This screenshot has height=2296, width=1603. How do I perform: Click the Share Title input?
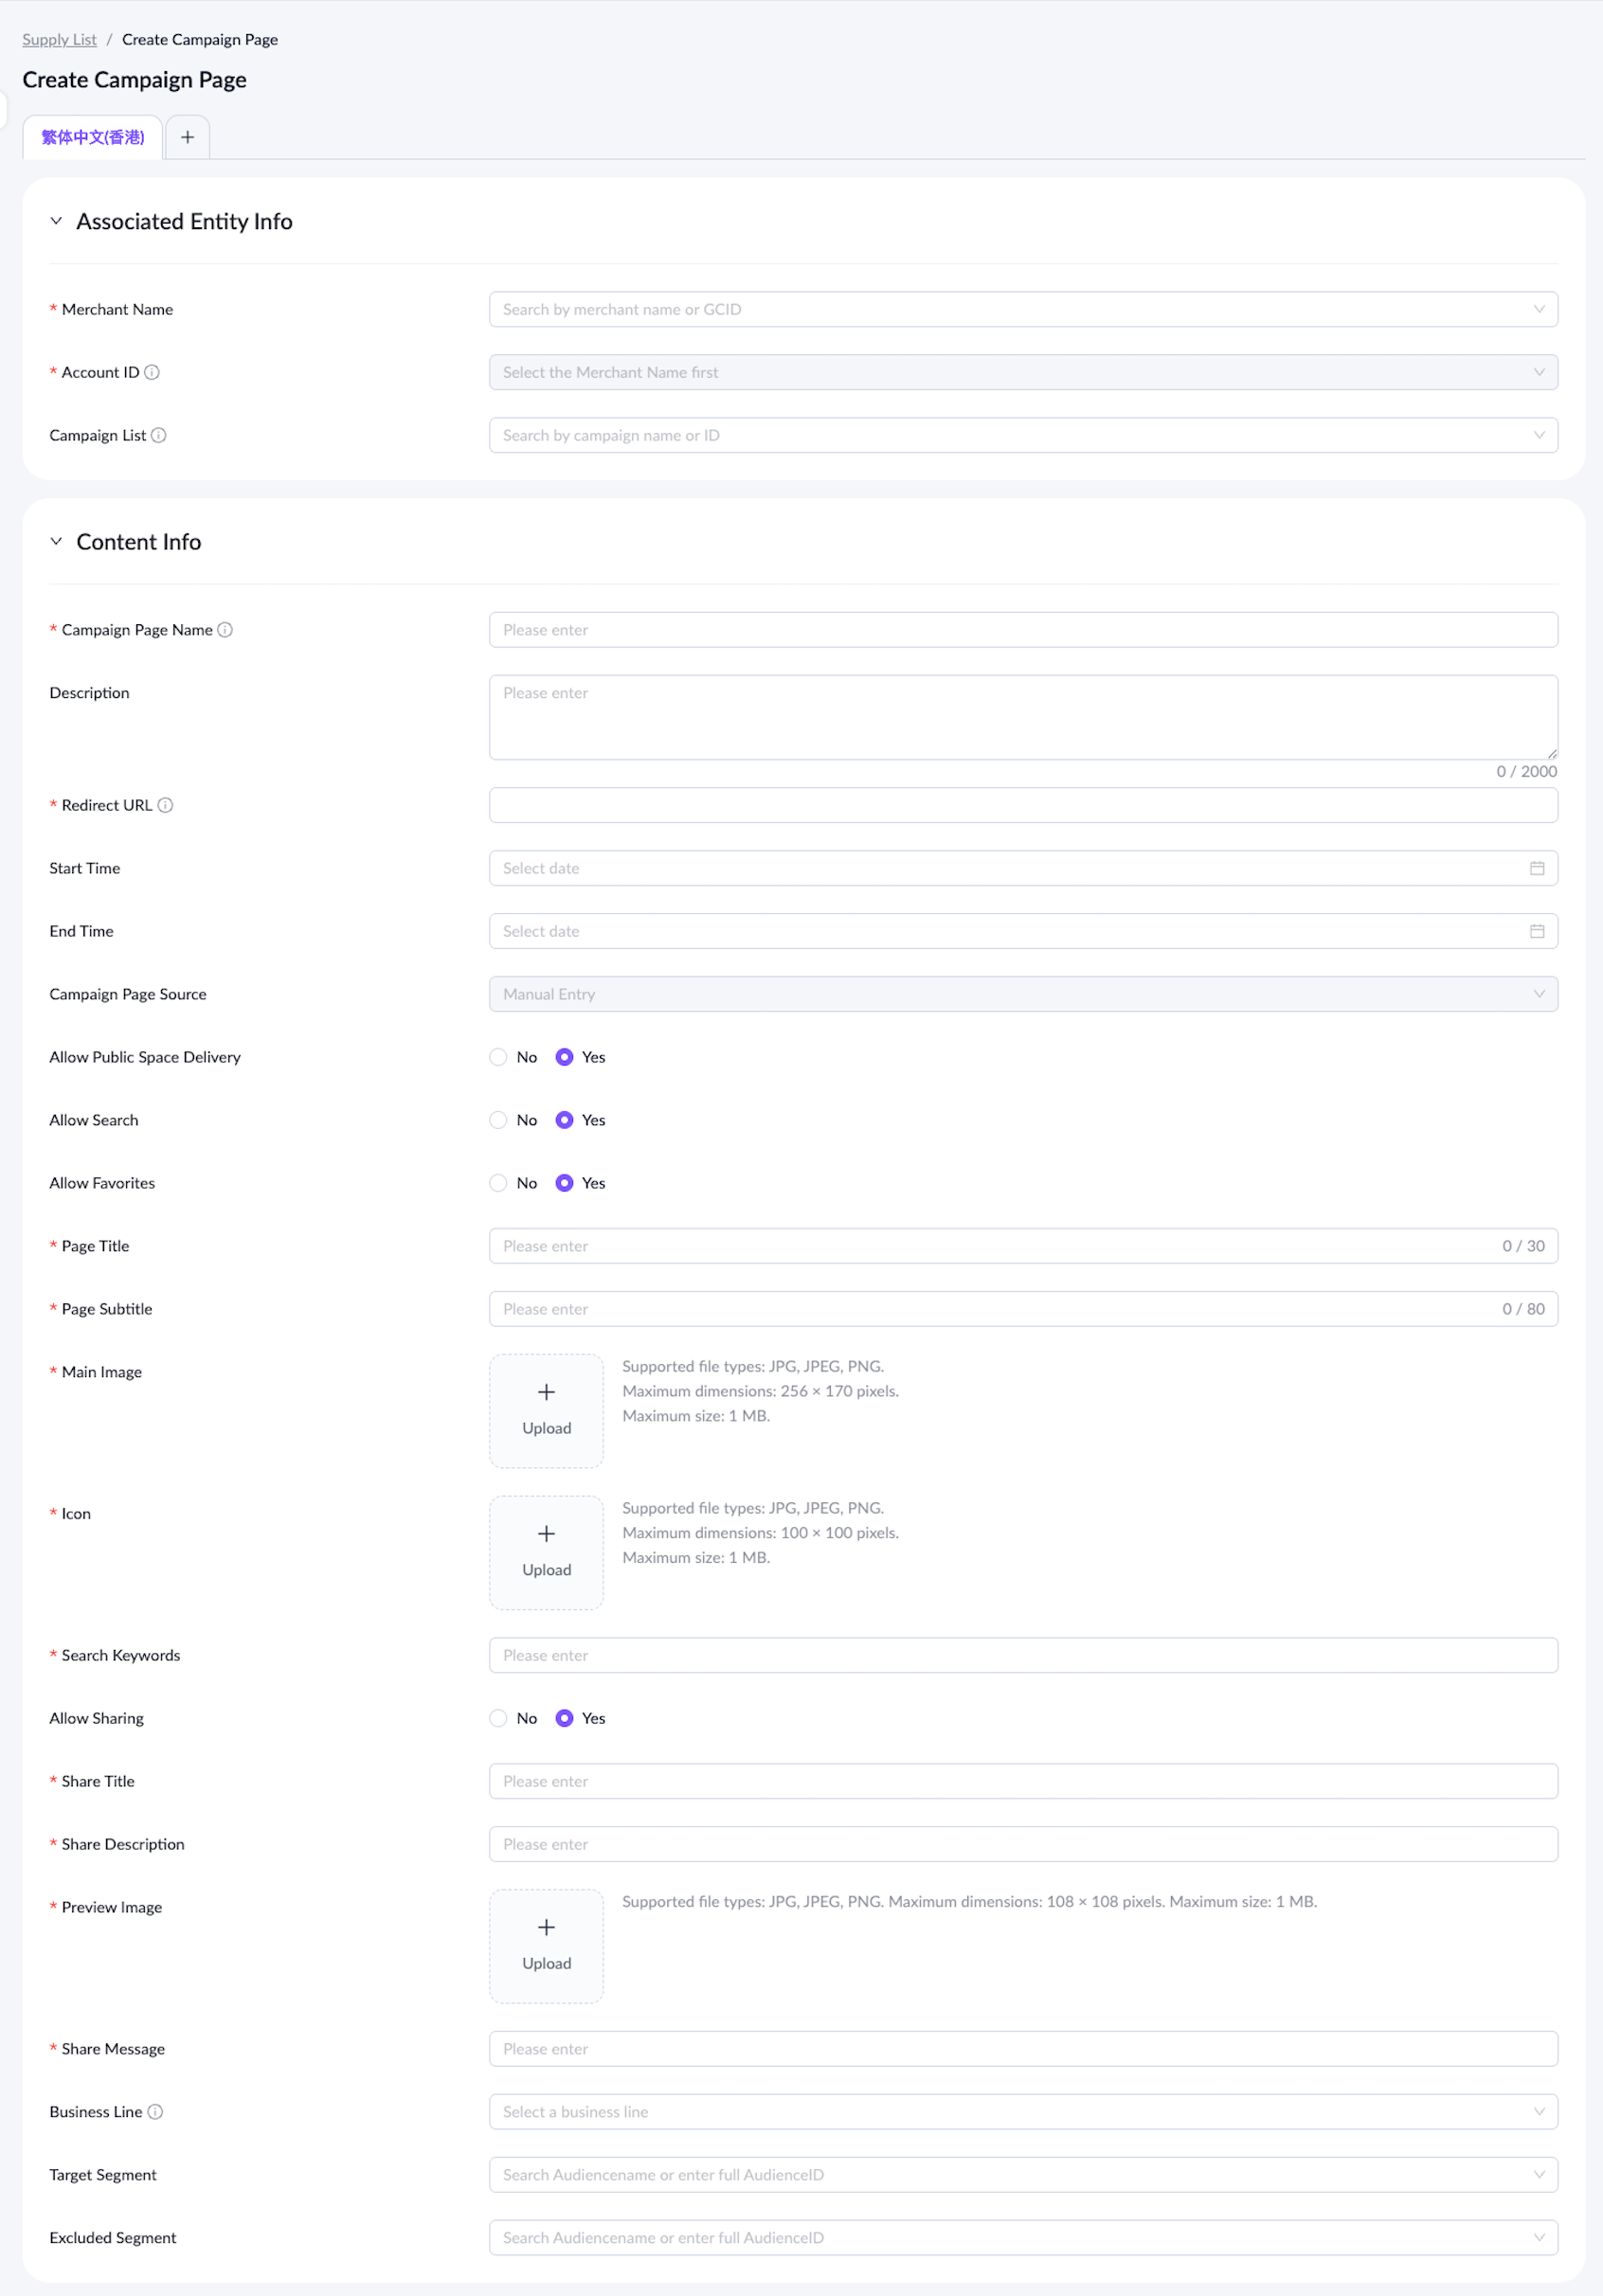tap(1023, 1781)
